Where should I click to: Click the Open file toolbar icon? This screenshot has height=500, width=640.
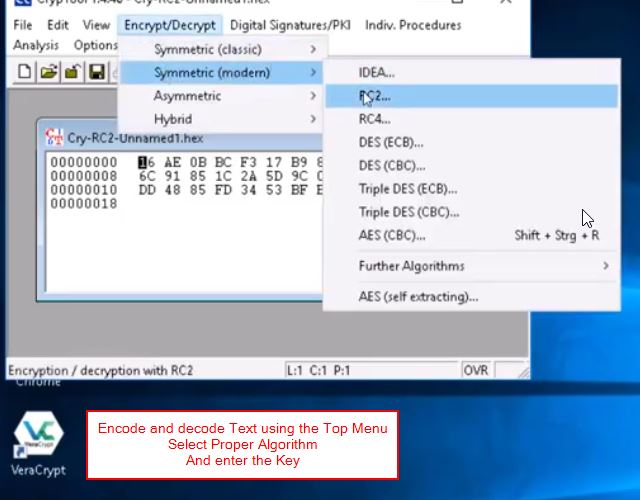[x=49, y=72]
